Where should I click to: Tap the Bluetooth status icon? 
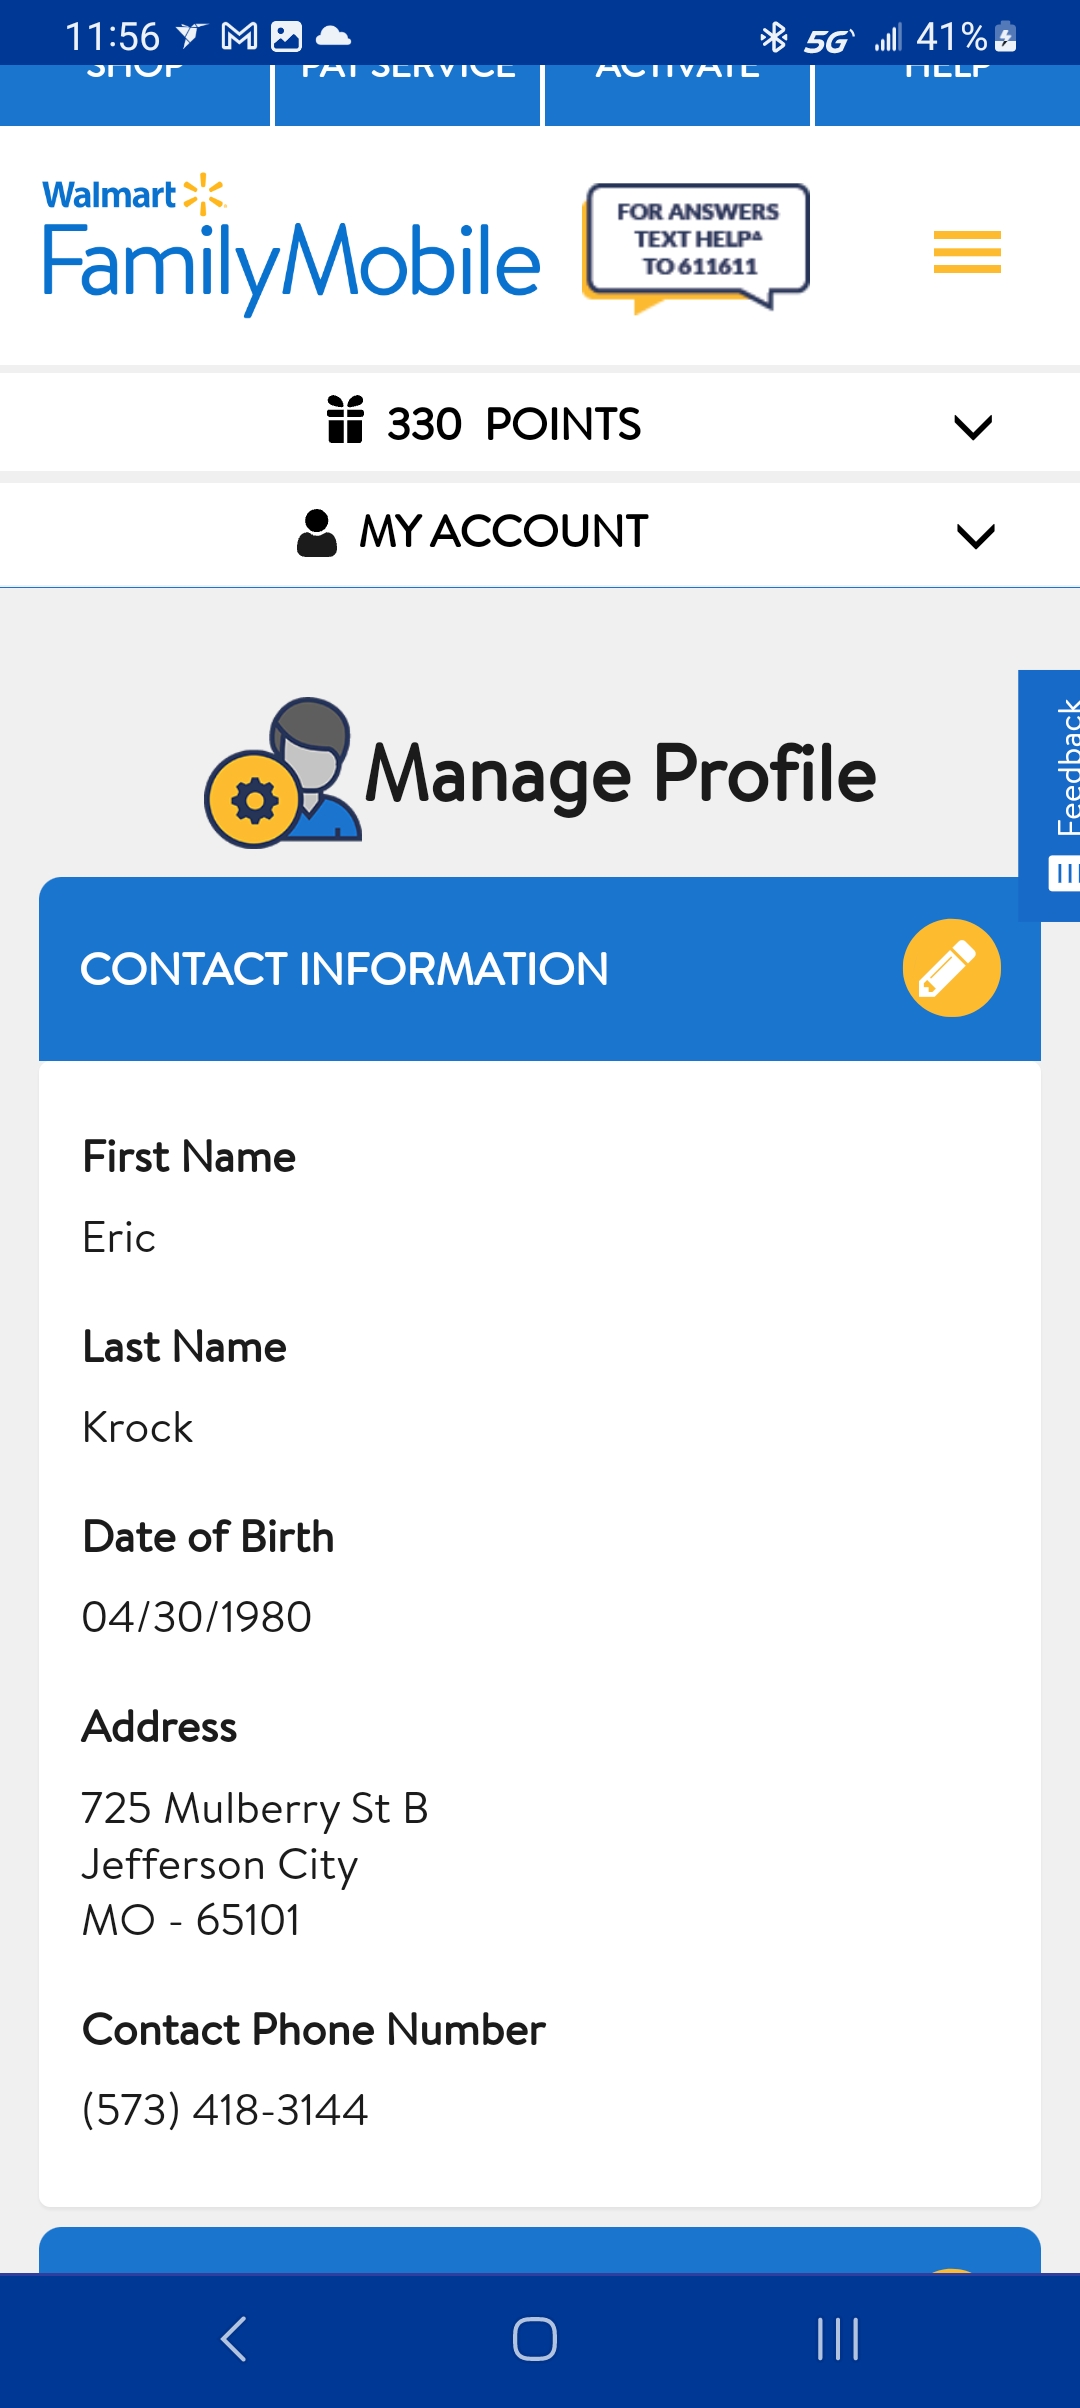coord(771,35)
